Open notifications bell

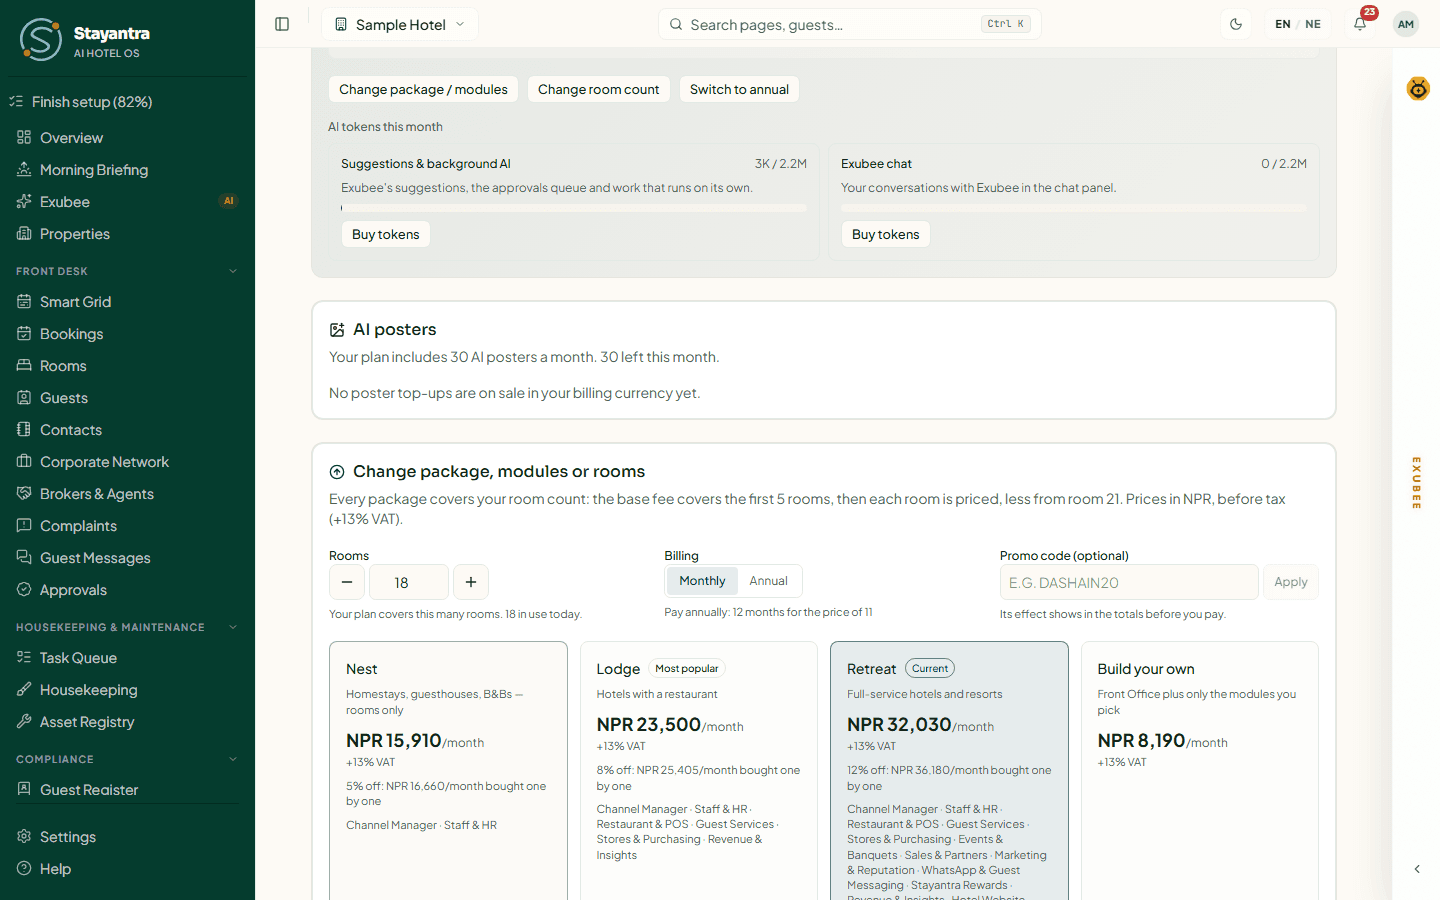[1360, 24]
